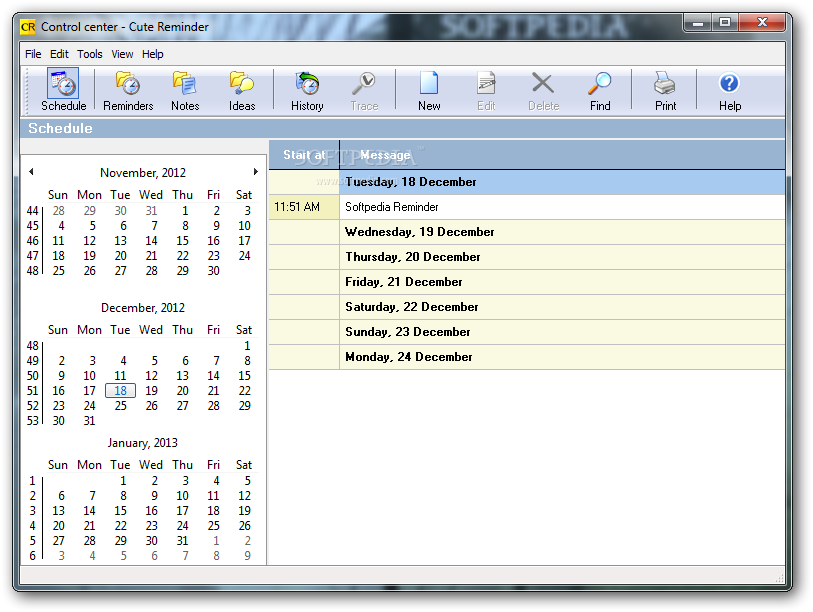Click the Start at column header
Image resolution: width=813 pixels, height=612 pixels.
pos(304,155)
